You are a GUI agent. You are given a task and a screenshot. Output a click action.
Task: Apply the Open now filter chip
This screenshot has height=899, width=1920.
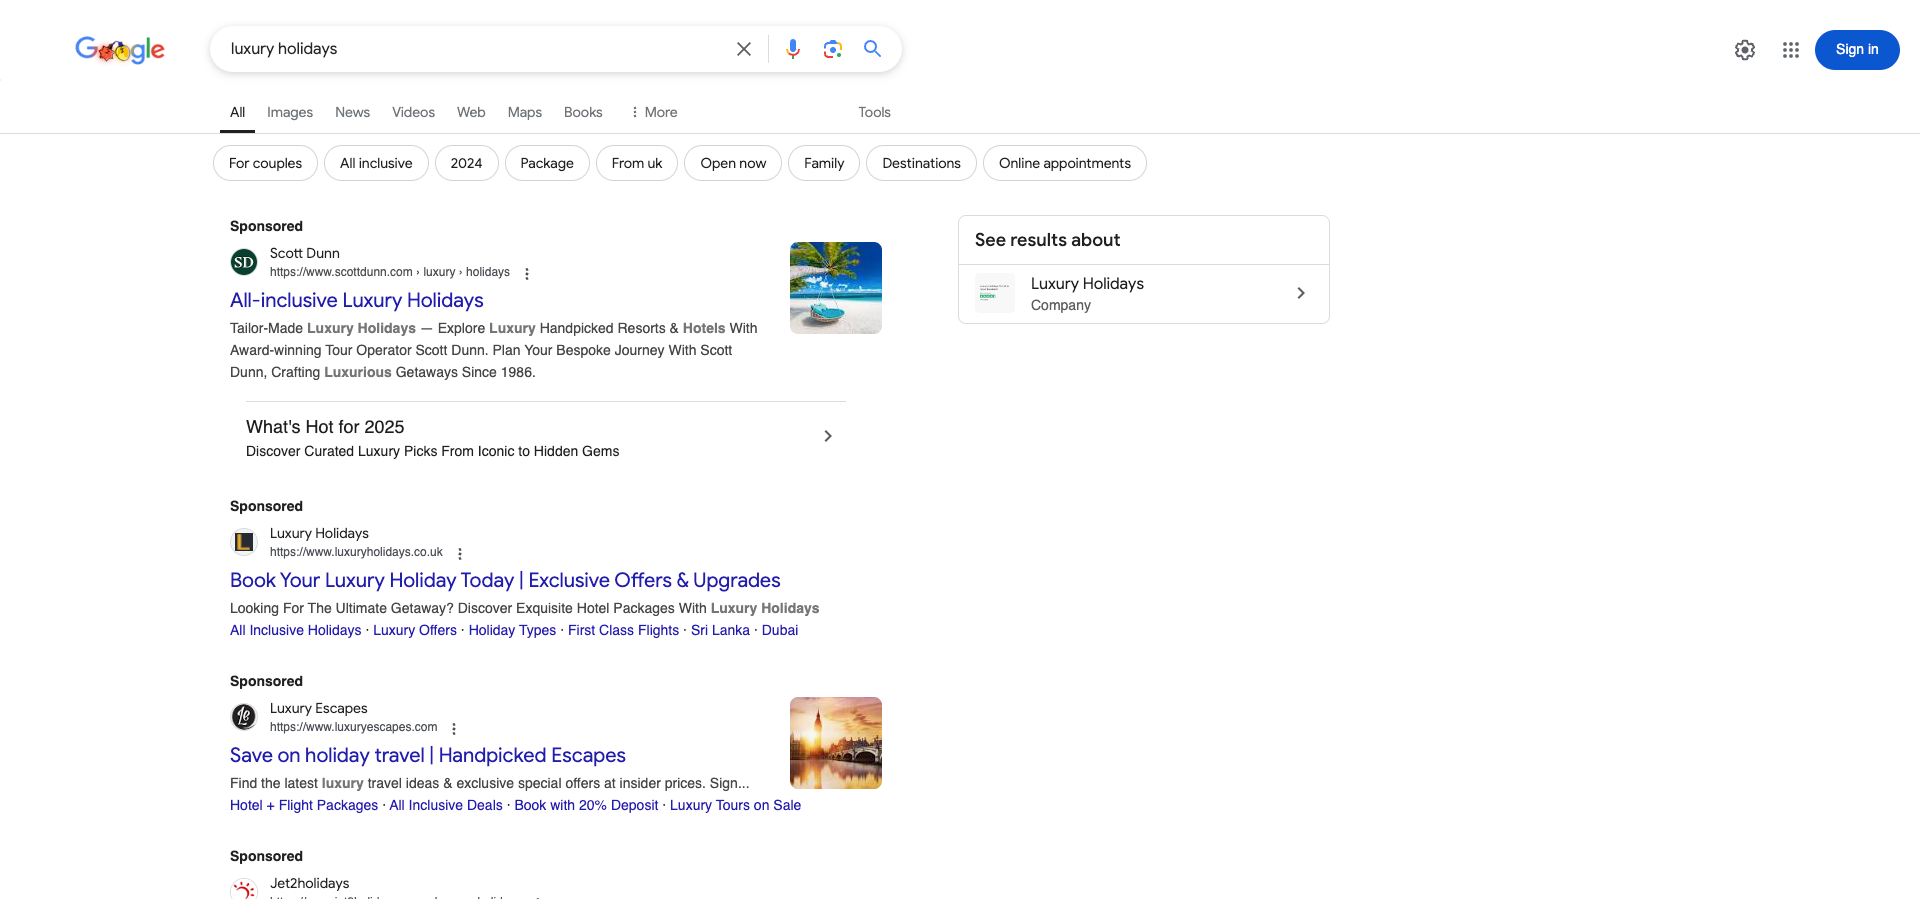(733, 163)
